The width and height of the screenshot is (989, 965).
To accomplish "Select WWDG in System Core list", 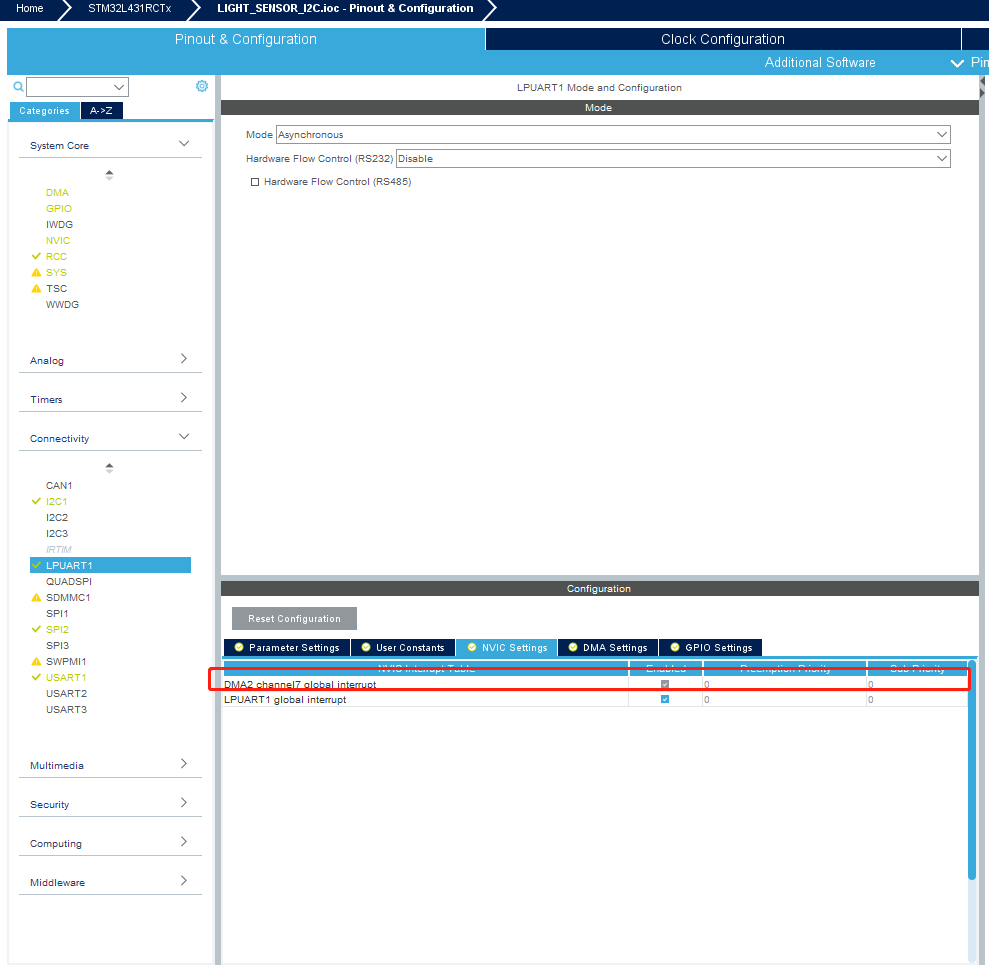I will [x=62, y=305].
